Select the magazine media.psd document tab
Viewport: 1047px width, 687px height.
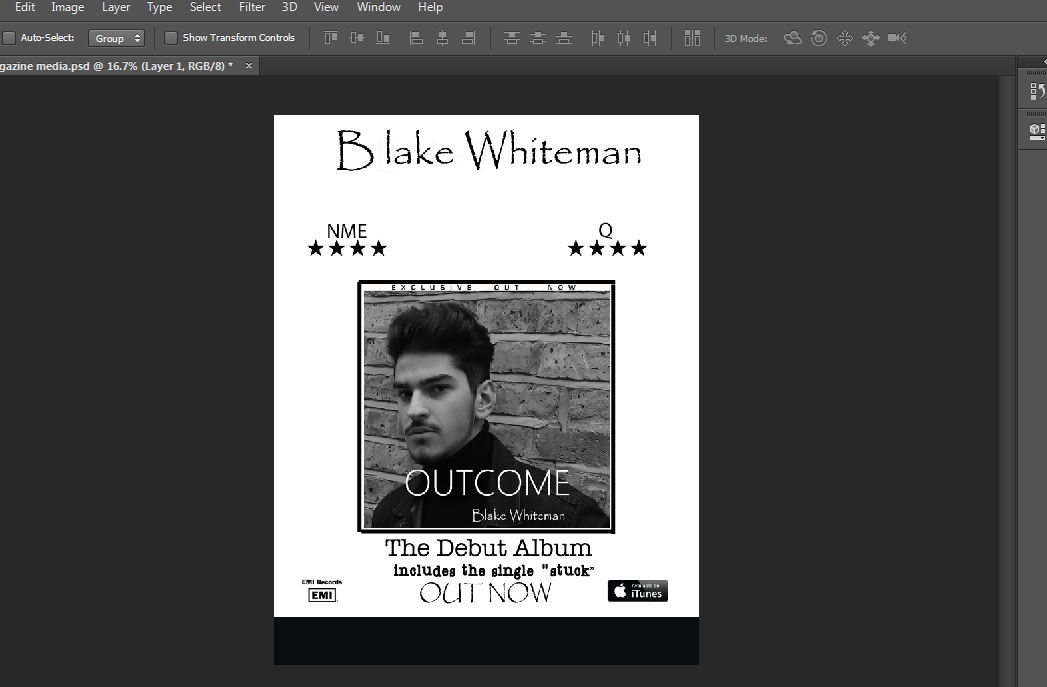click(115, 65)
